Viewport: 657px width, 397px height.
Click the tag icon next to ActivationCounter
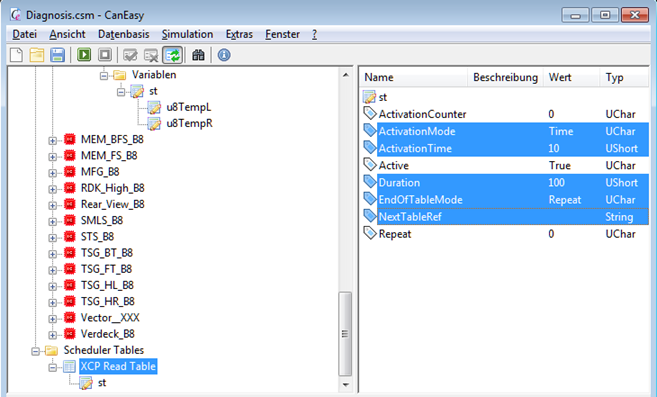[x=370, y=113]
